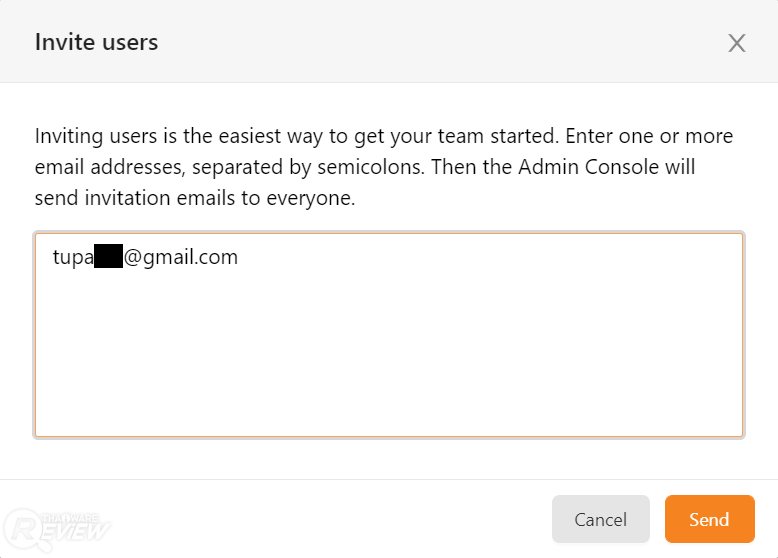Click the blacked-out part of the email

[108, 257]
